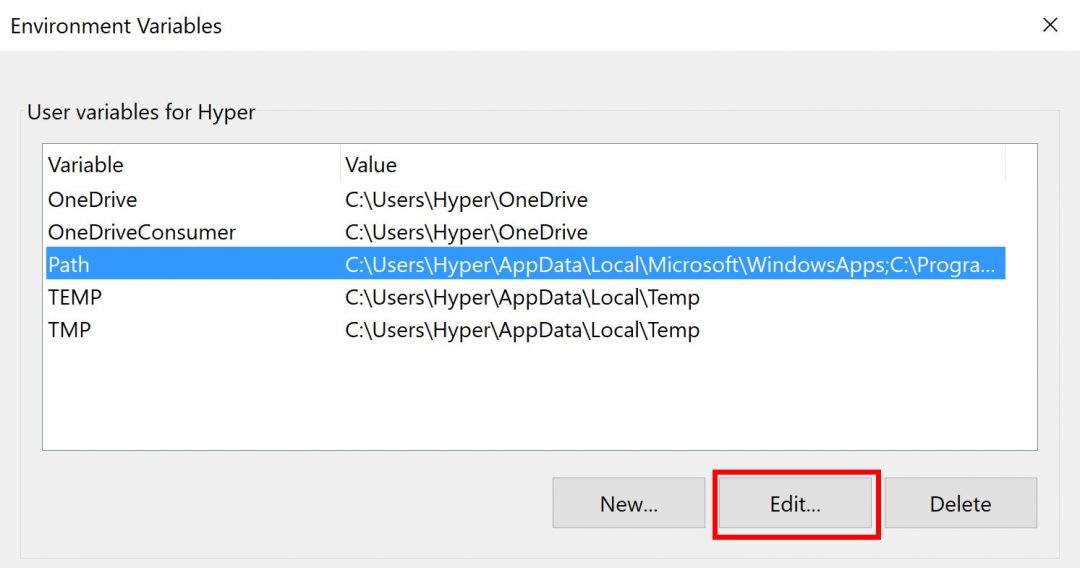Click the New... button
1080x568 pixels.
(x=628, y=504)
